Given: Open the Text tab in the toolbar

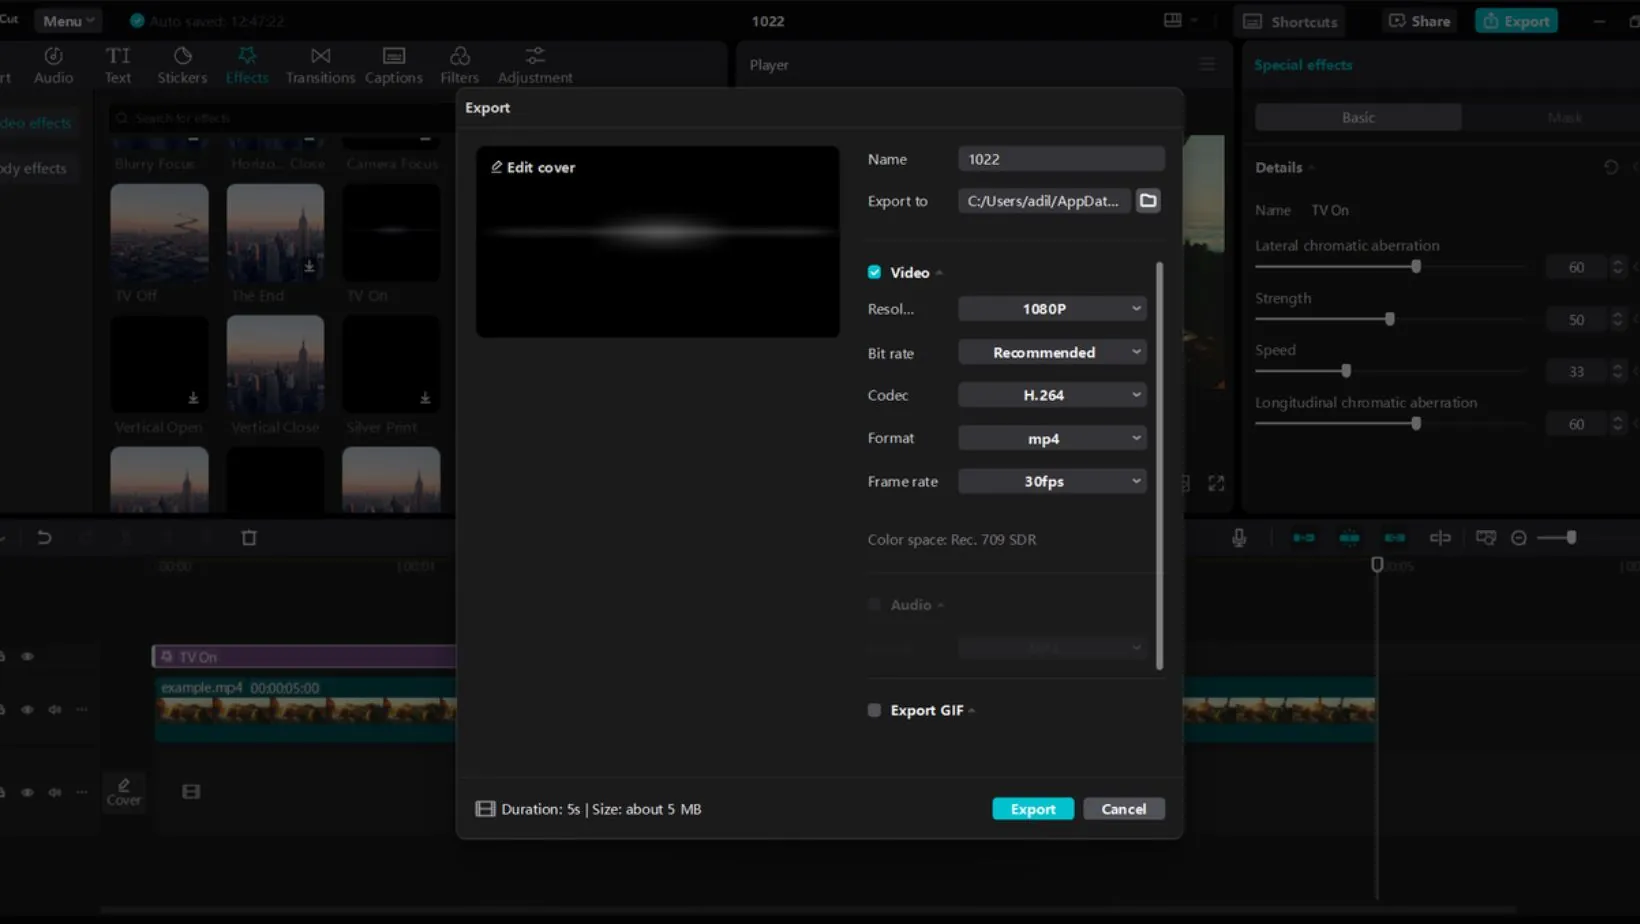Looking at the screenshot, I should pyautogui.click(x=118, y=64).
